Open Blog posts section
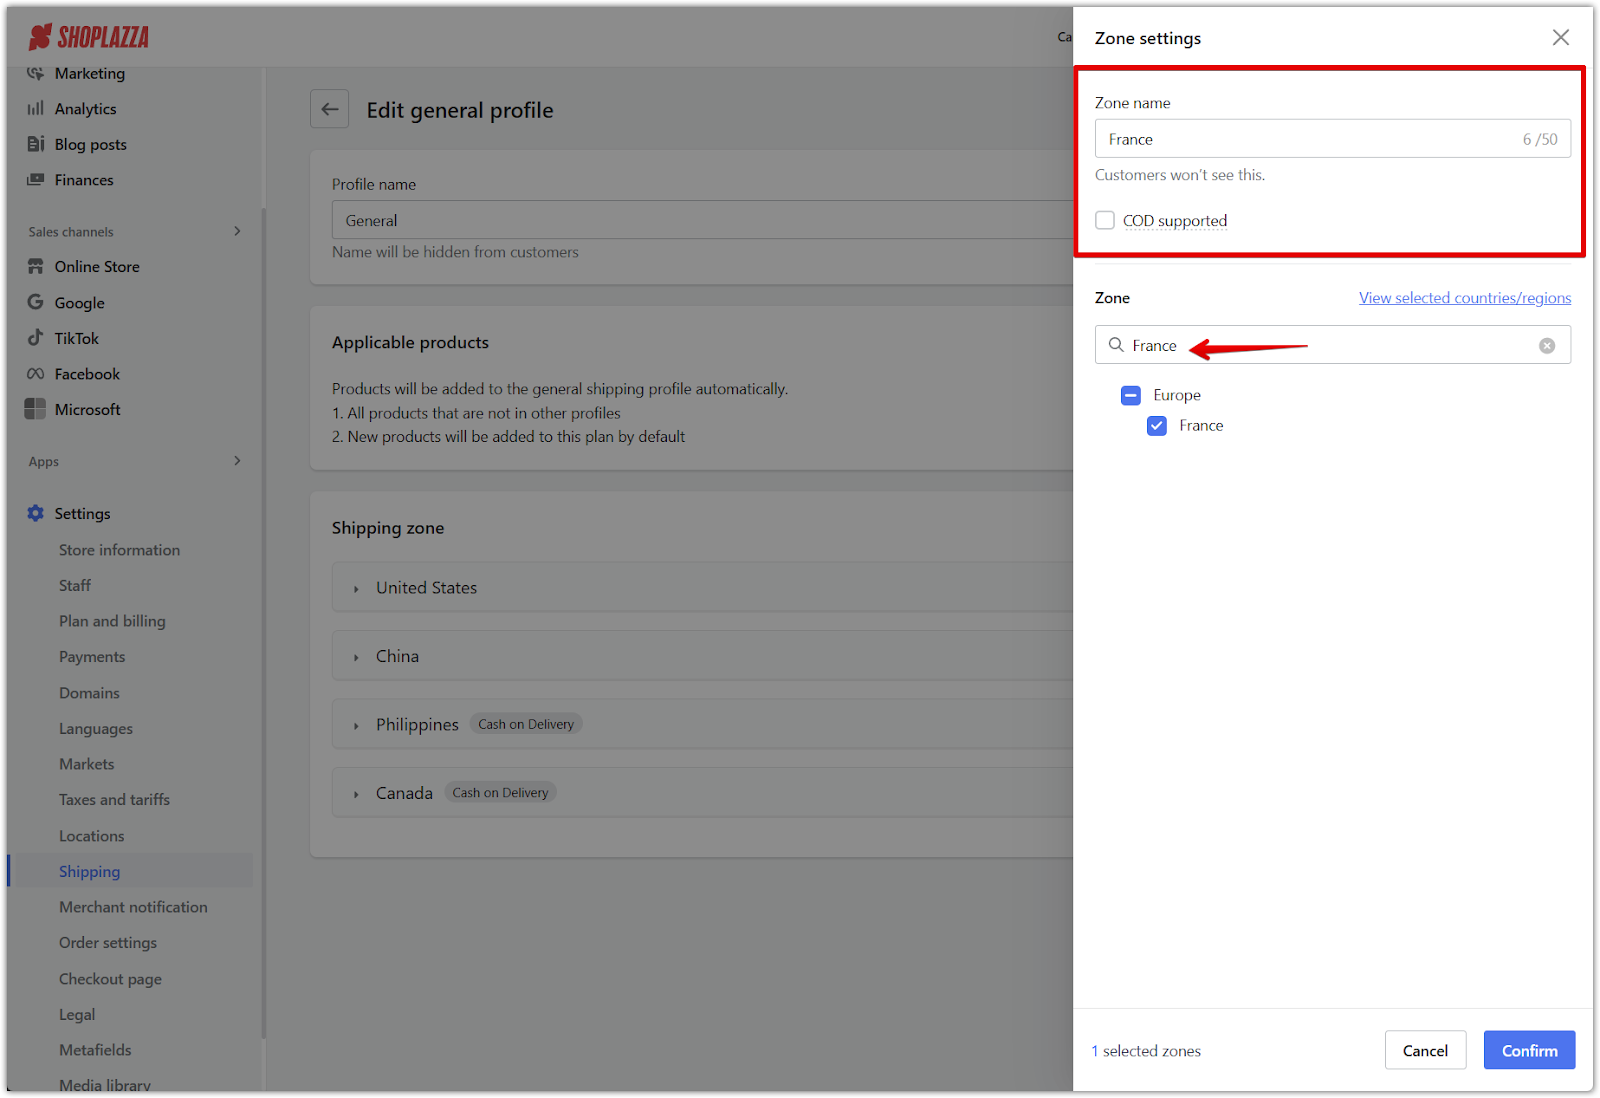Image resolution: width=1600 pixels, height=1098 pixels. tap(90, 144)
